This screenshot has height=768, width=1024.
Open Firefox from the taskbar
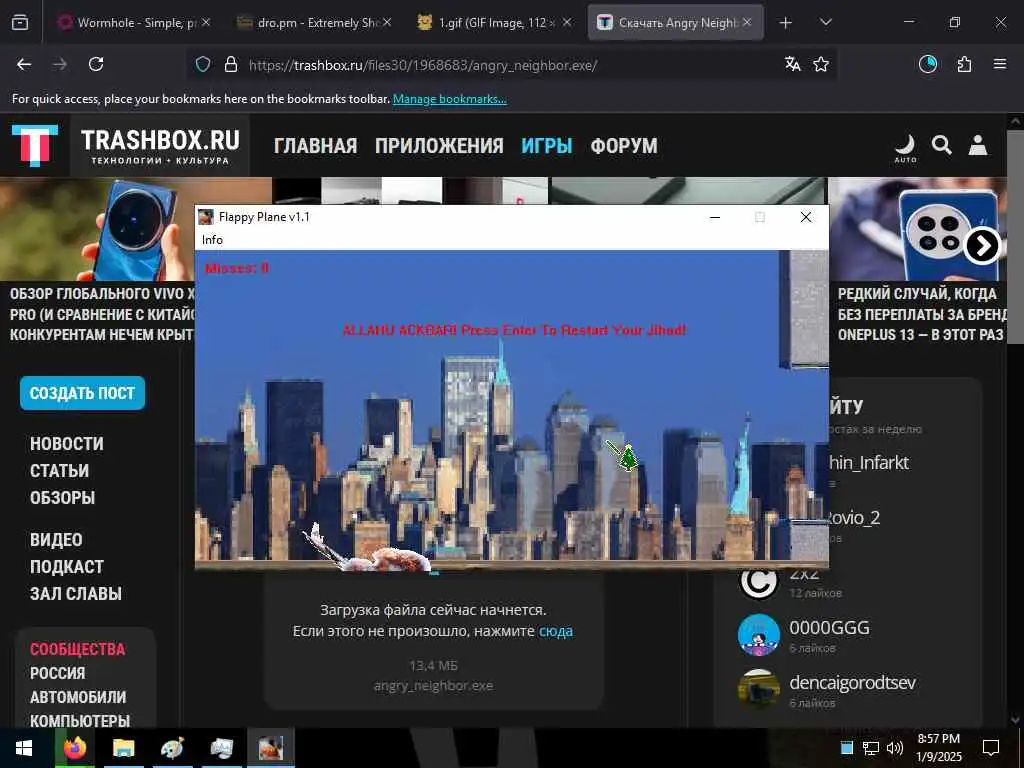(x=74, y=748)
